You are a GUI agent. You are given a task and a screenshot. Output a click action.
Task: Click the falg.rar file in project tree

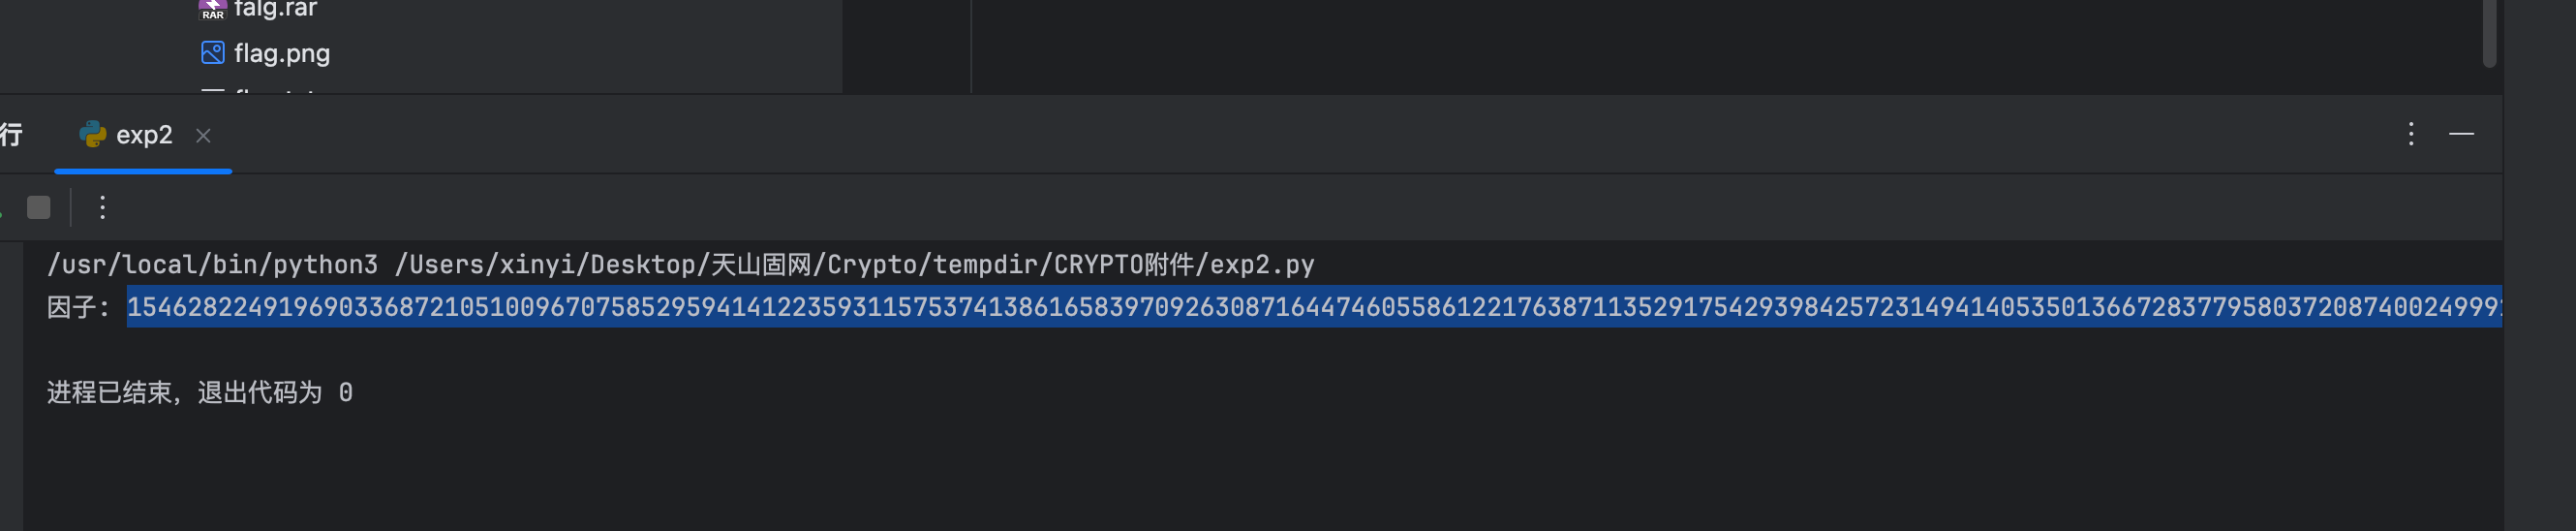[x=274, y=9]
